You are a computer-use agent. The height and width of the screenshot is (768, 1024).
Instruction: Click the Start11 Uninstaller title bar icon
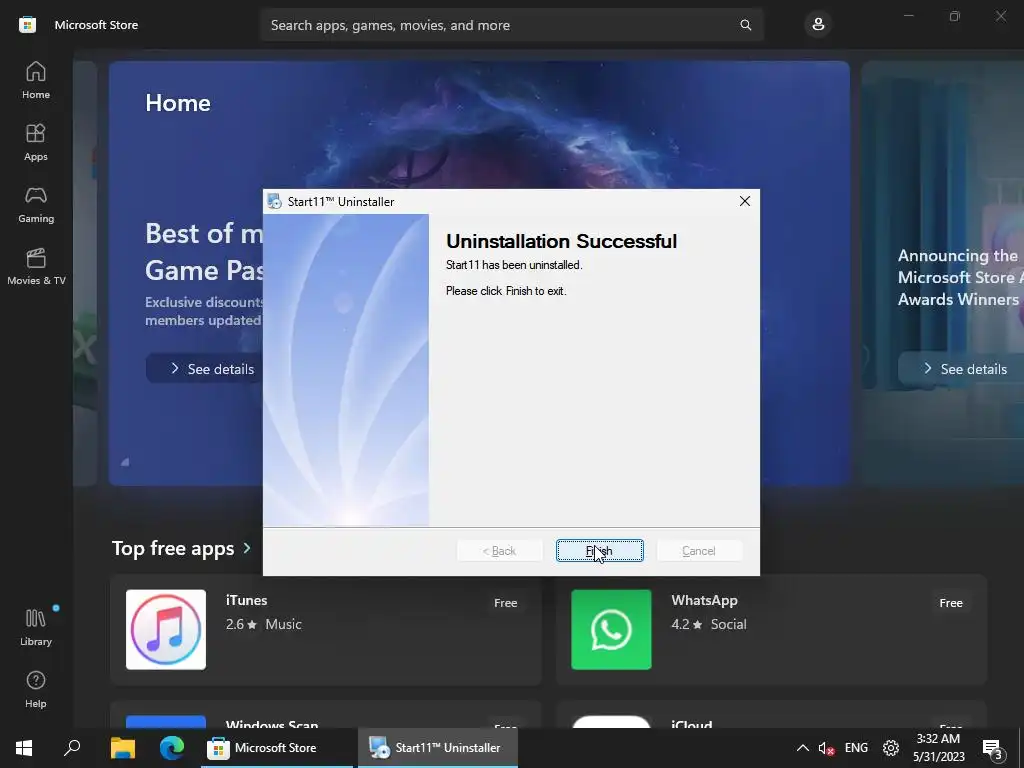pos(274,201)
